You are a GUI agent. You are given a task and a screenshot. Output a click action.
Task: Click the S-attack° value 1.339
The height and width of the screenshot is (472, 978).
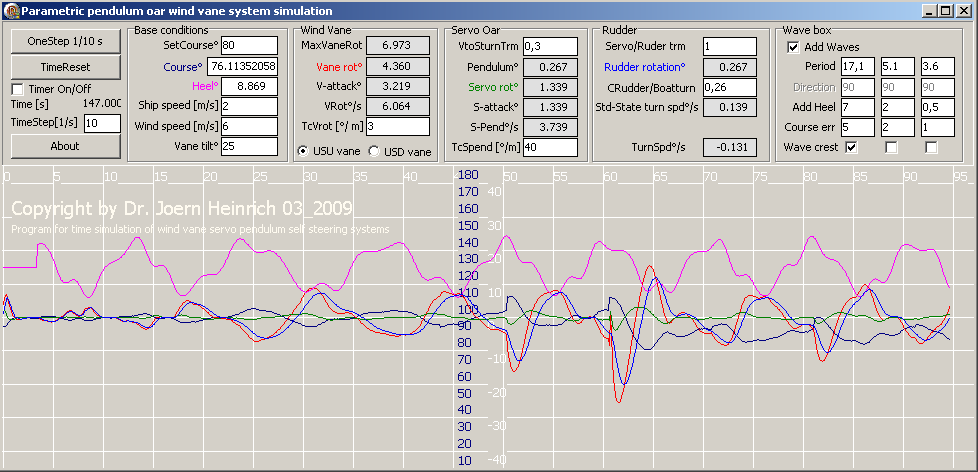[x=551, y=107]
